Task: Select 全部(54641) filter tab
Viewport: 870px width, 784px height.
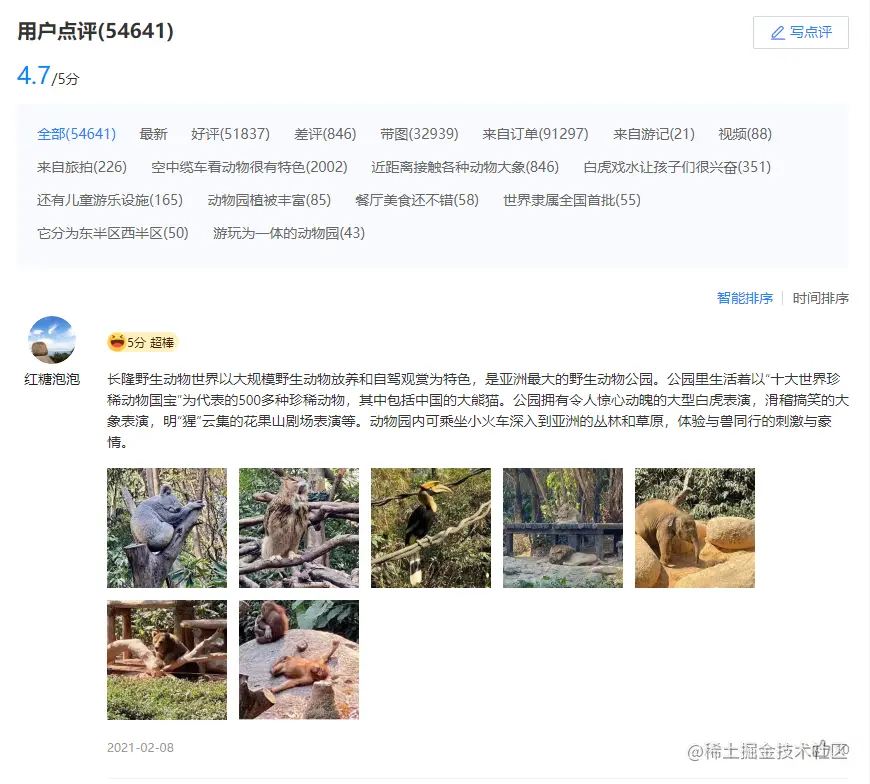Action: pyautogui.click(x=77, y=134)
